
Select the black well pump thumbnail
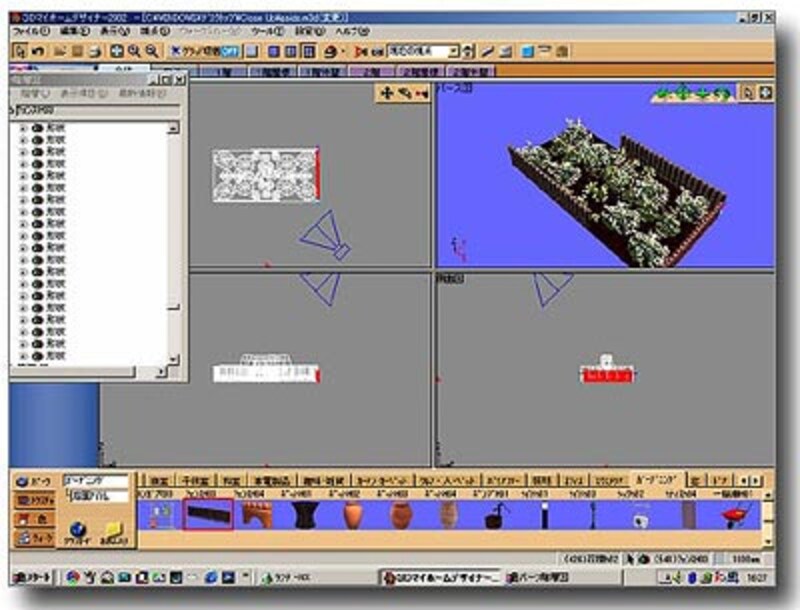495,516
